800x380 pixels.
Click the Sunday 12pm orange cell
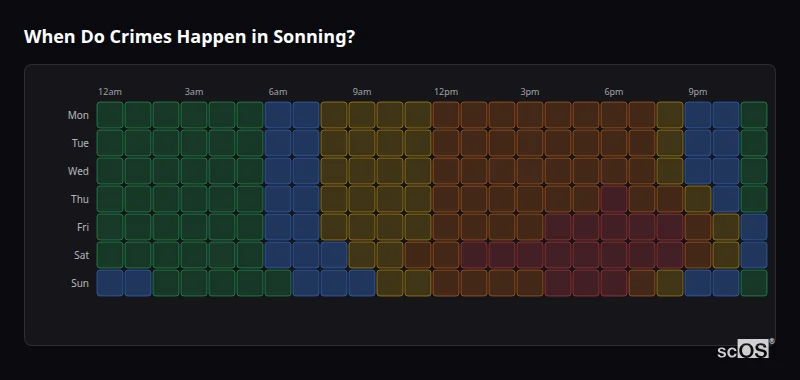tap(446, 283)
